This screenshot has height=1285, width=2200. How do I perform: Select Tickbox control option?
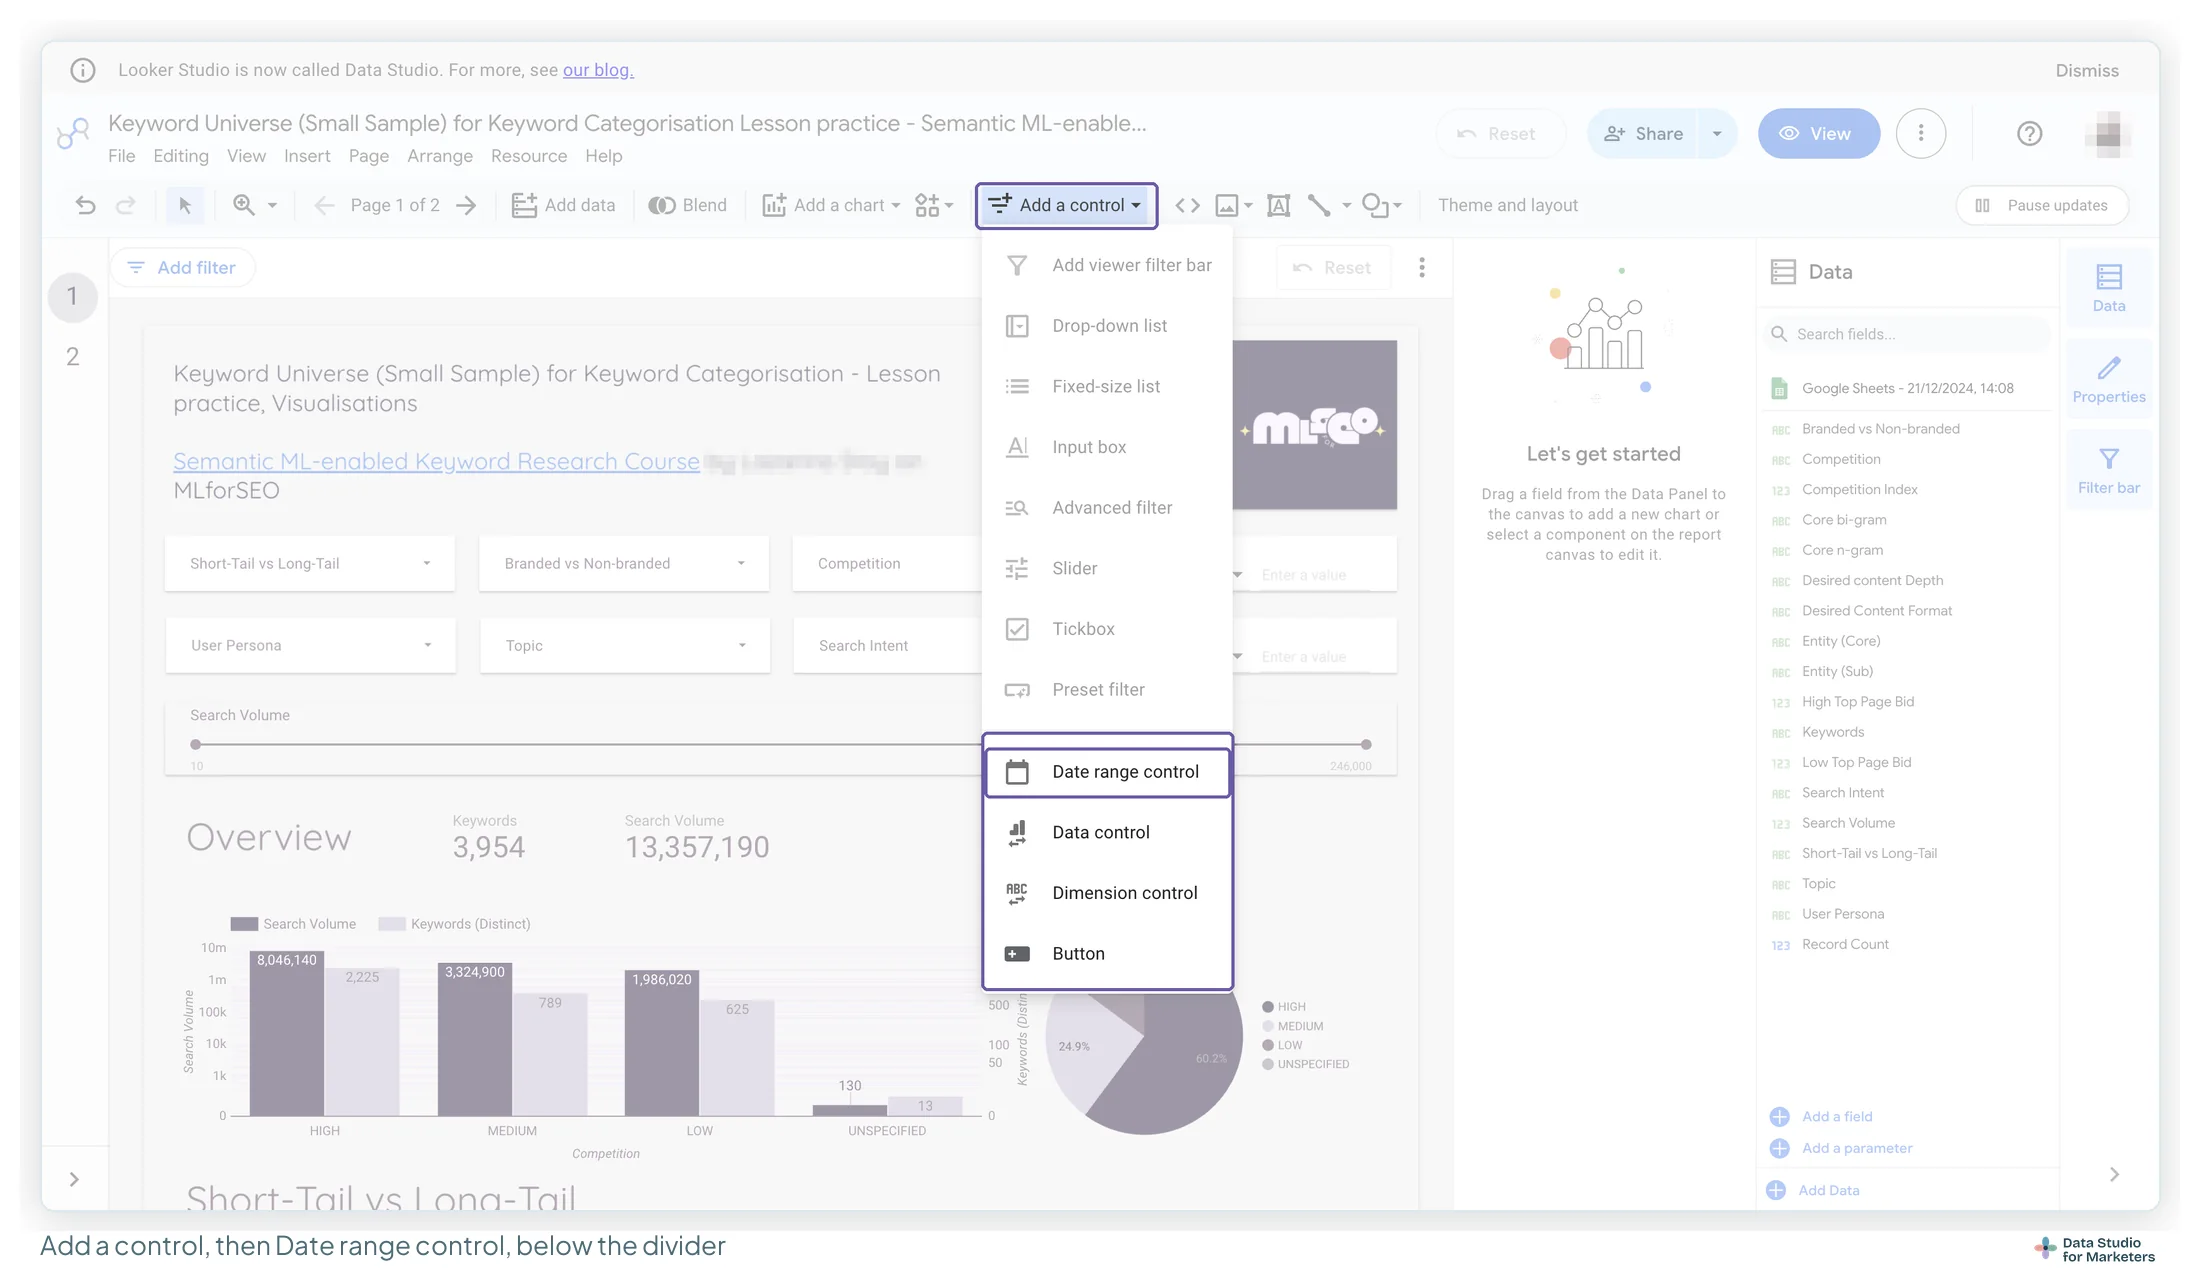[1108, 628]
